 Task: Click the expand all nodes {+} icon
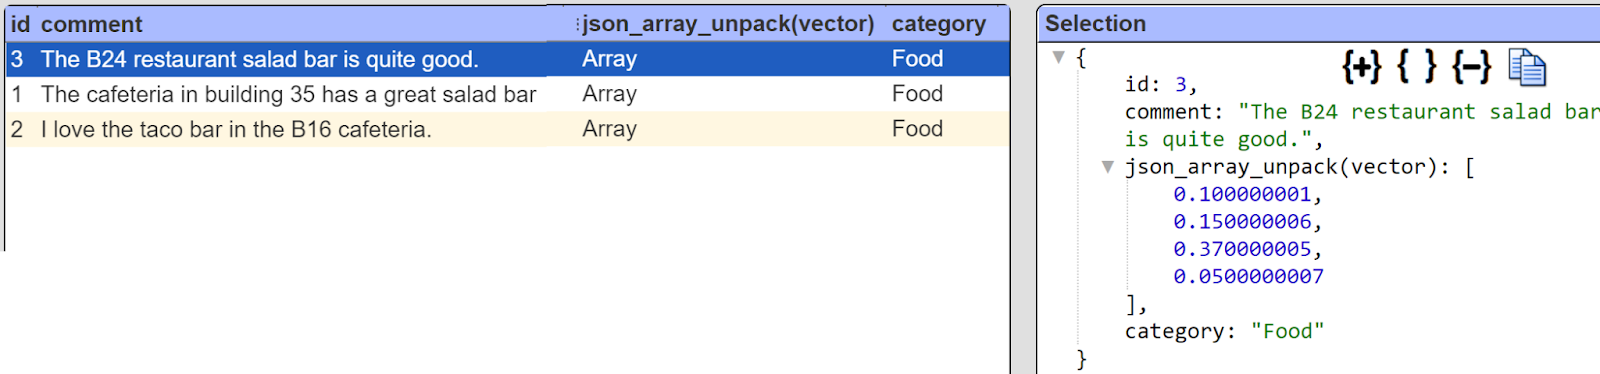1361,67
